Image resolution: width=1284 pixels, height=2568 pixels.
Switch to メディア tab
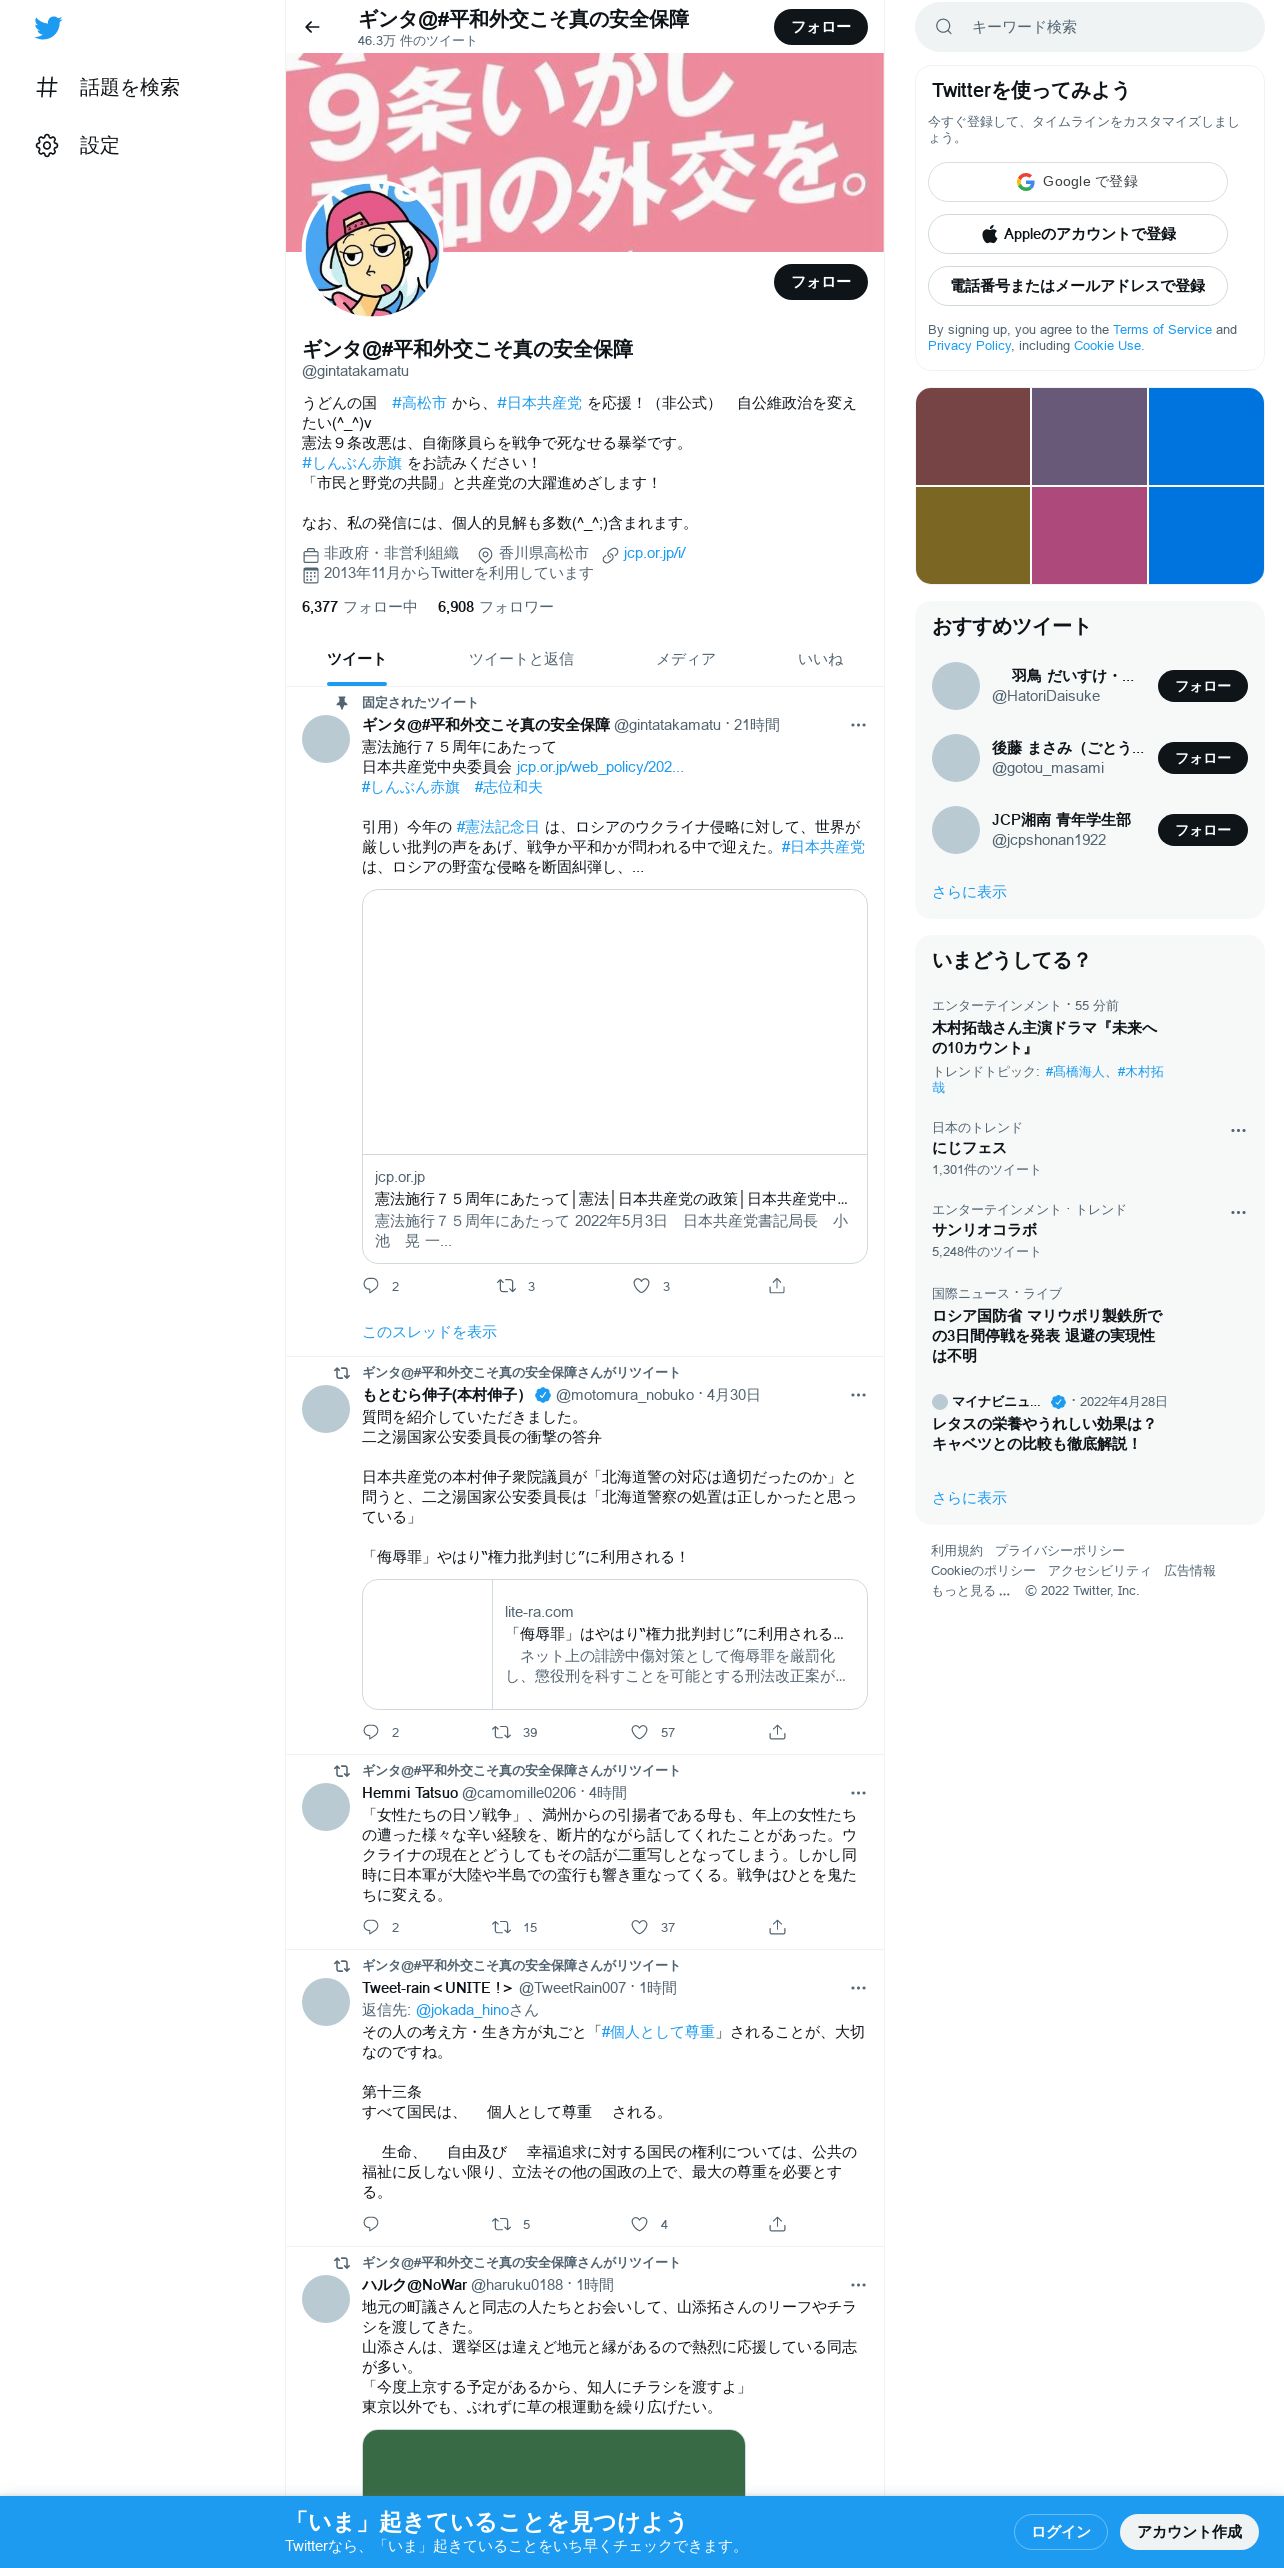click(685, 659)
